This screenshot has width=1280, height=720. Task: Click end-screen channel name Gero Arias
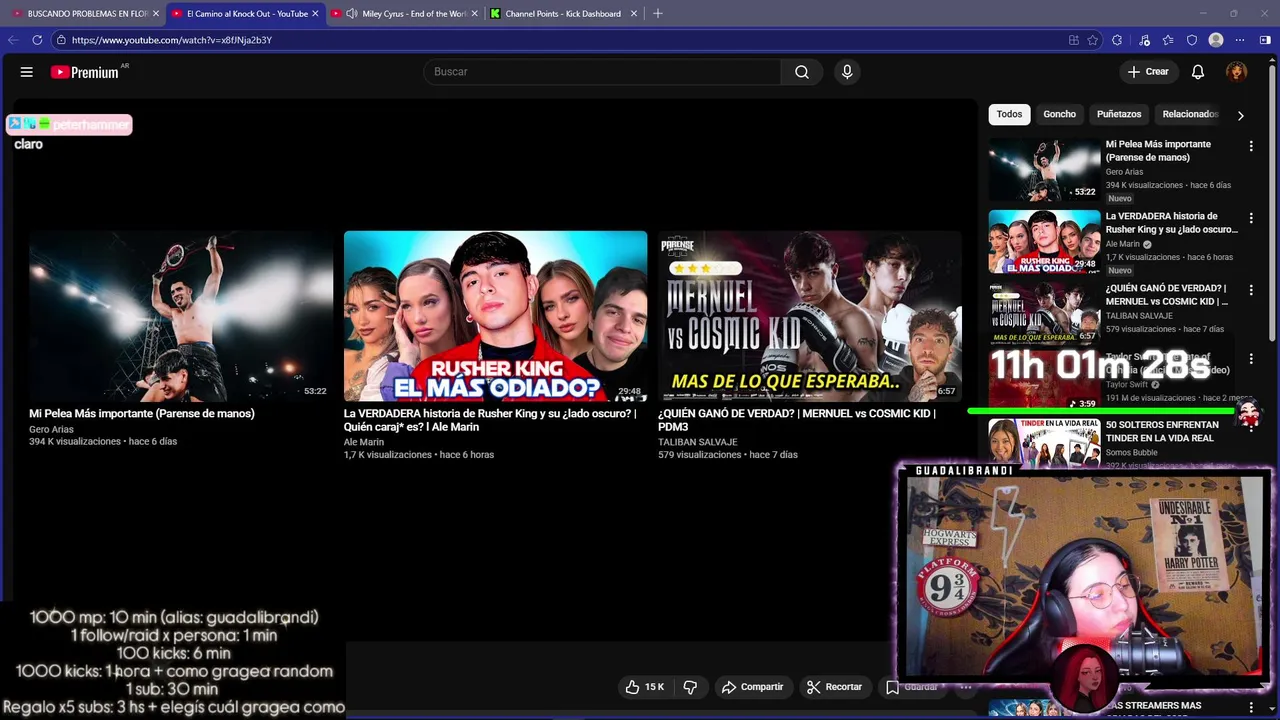[x=51, y=429]
